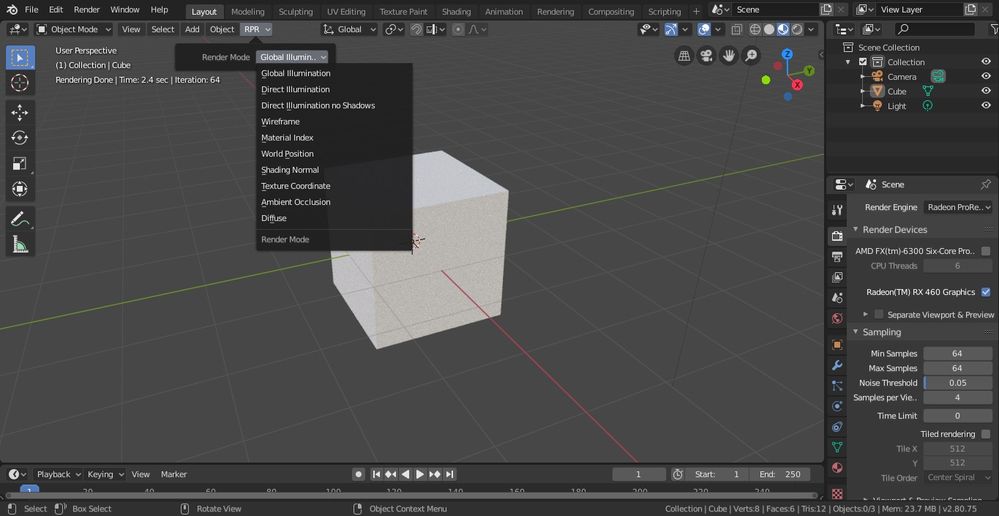Open the Render Engine dropdown
This screenshot has height=516, width=999.
[x=958, y=207]
